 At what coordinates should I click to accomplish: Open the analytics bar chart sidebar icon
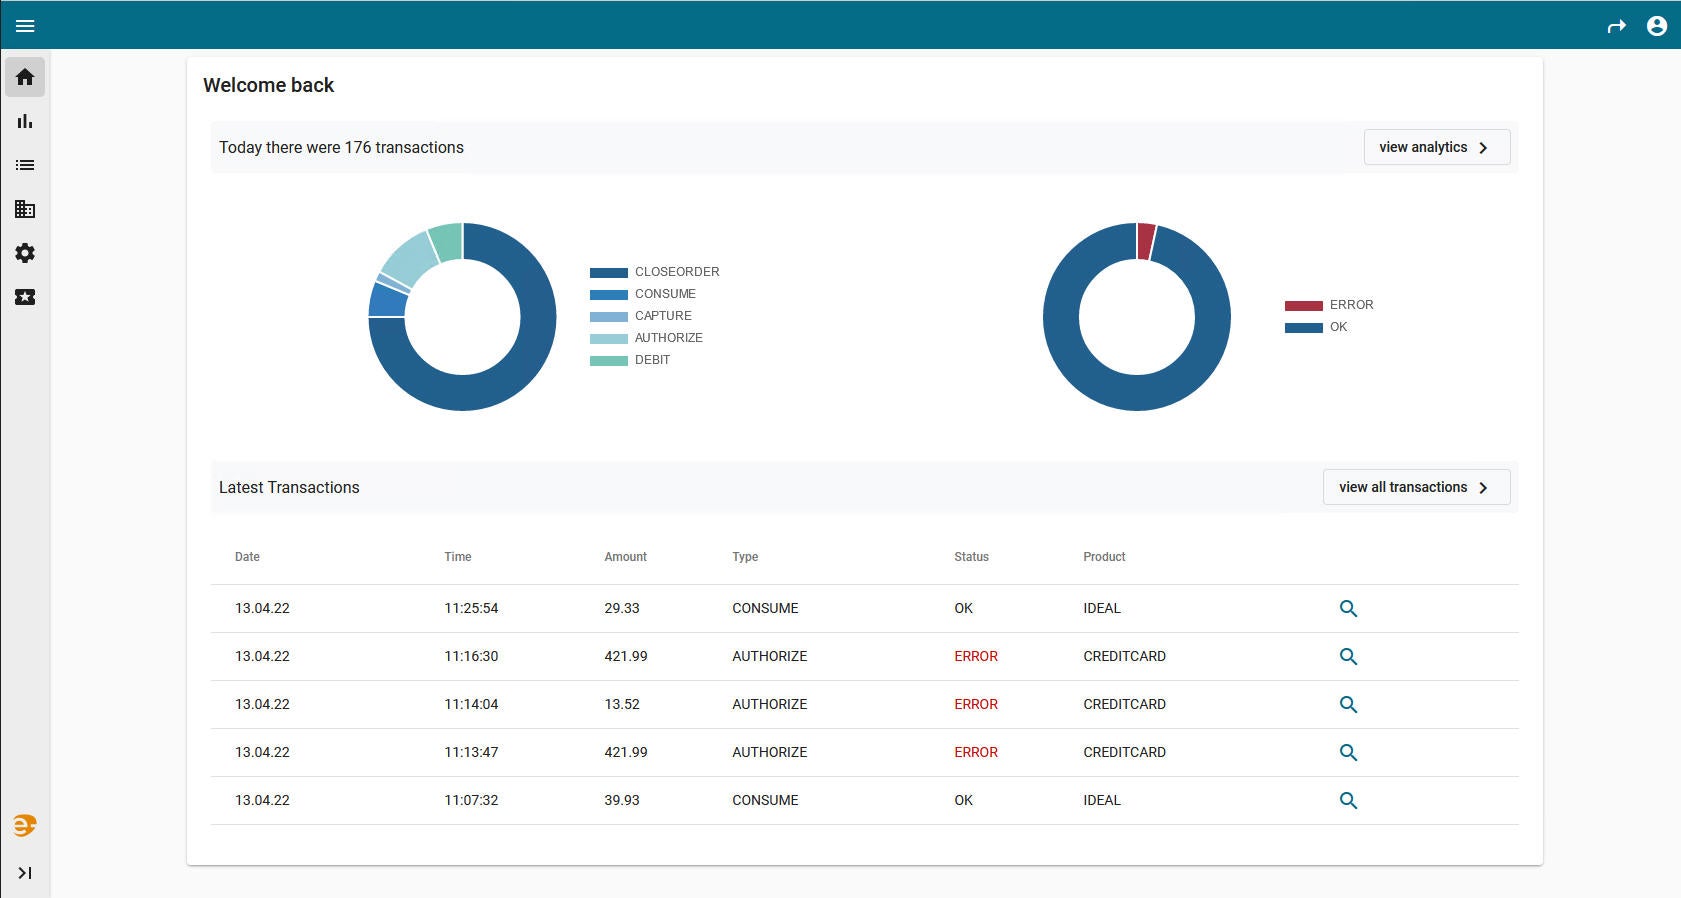(25, 121)
